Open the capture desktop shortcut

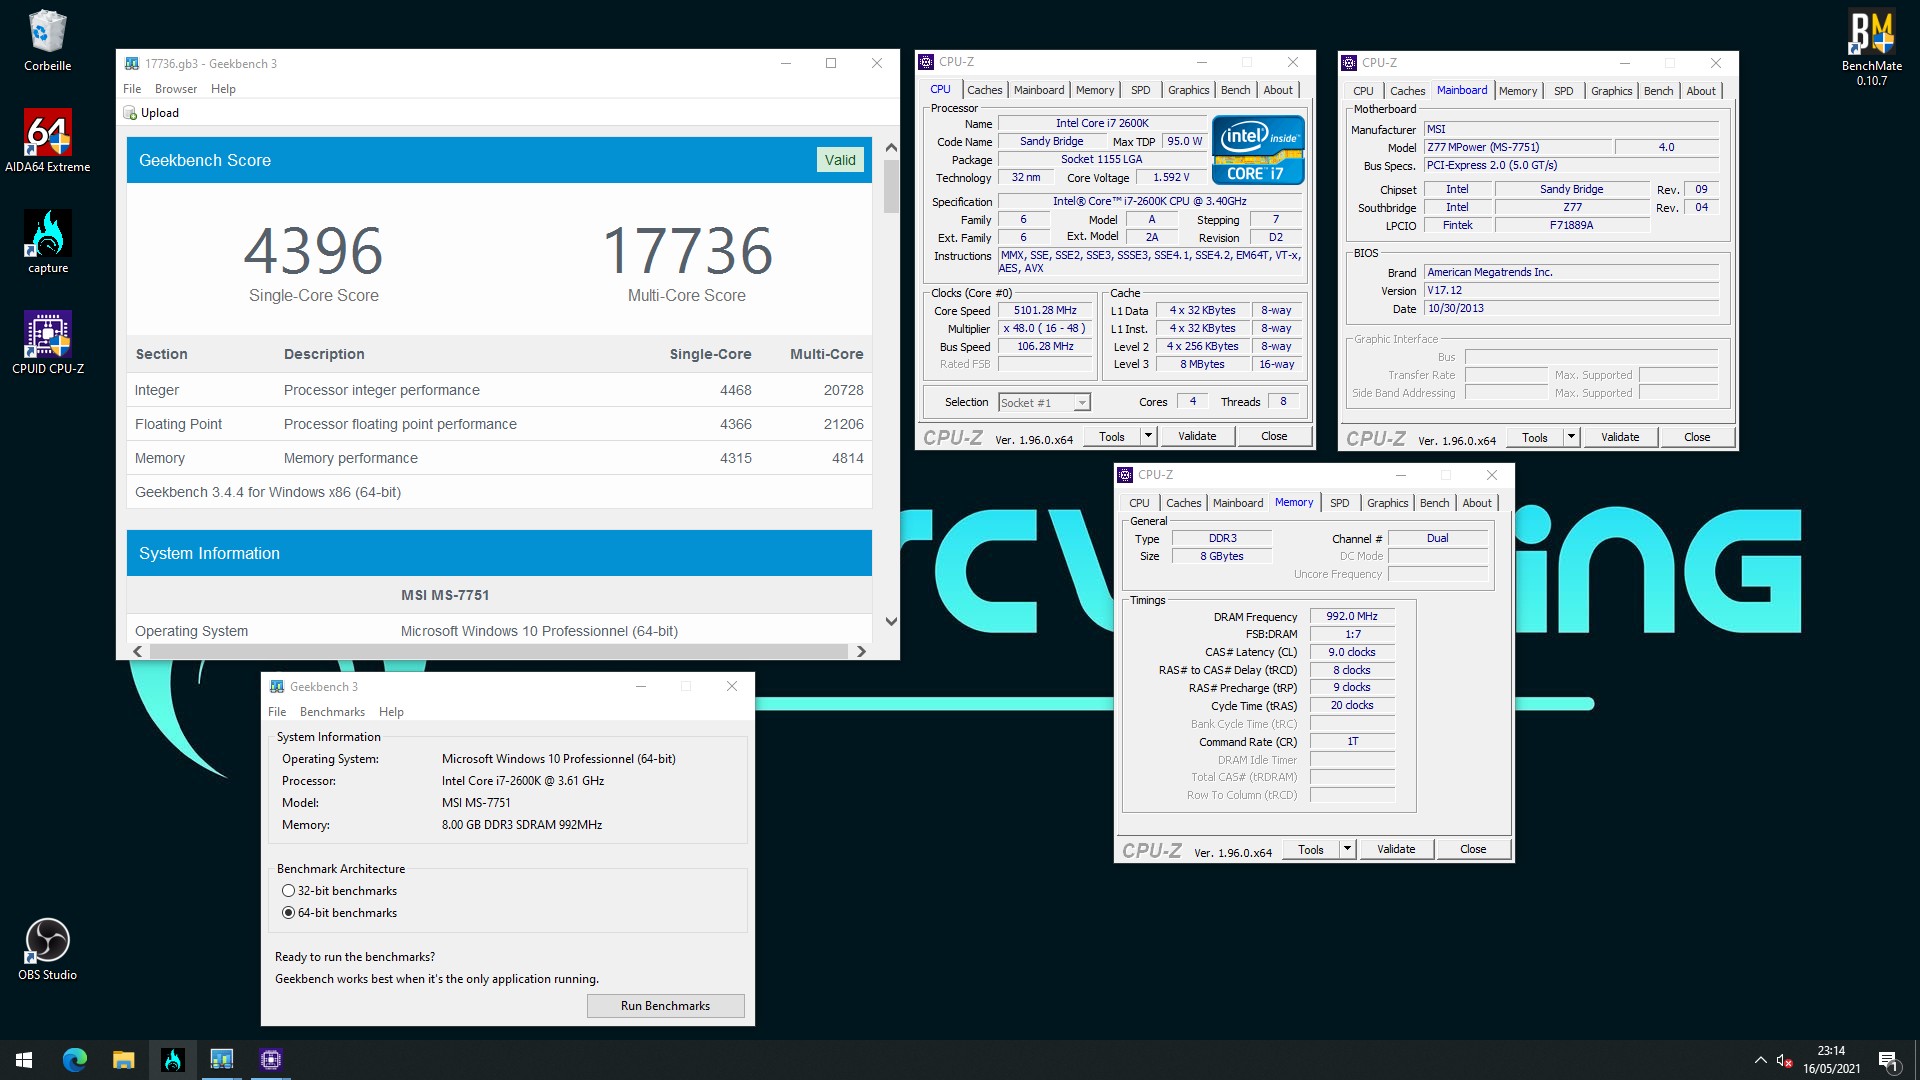tap(47, 241)
